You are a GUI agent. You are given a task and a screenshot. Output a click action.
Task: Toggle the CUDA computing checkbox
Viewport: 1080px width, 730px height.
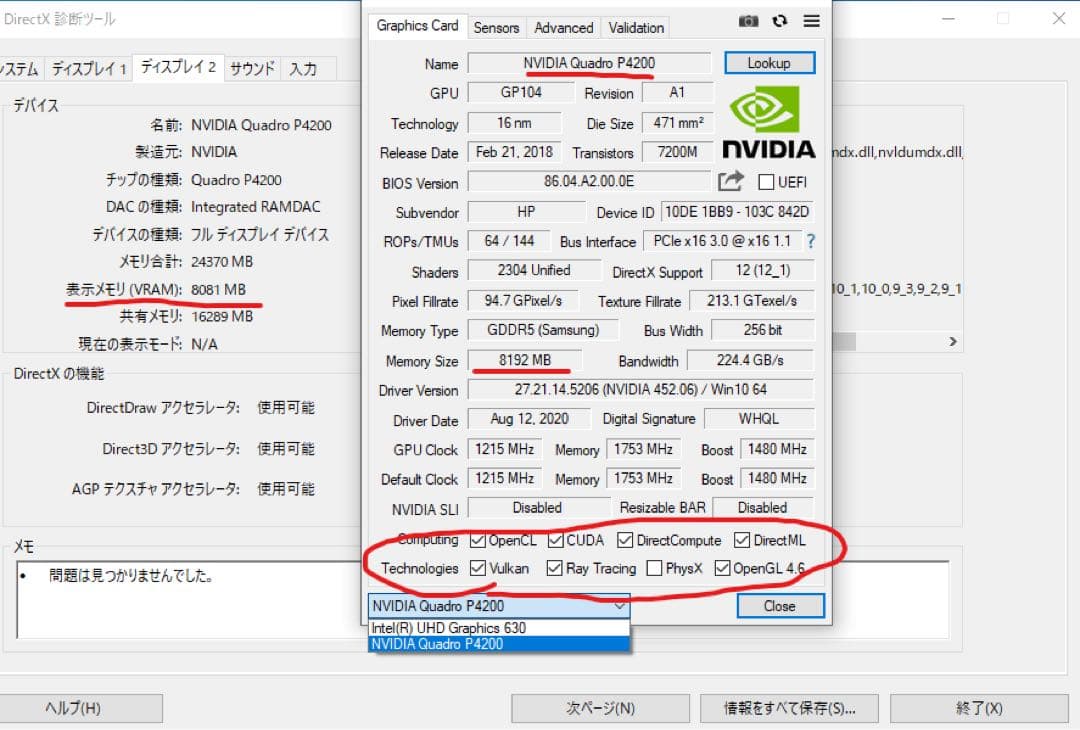pos(553,540)
